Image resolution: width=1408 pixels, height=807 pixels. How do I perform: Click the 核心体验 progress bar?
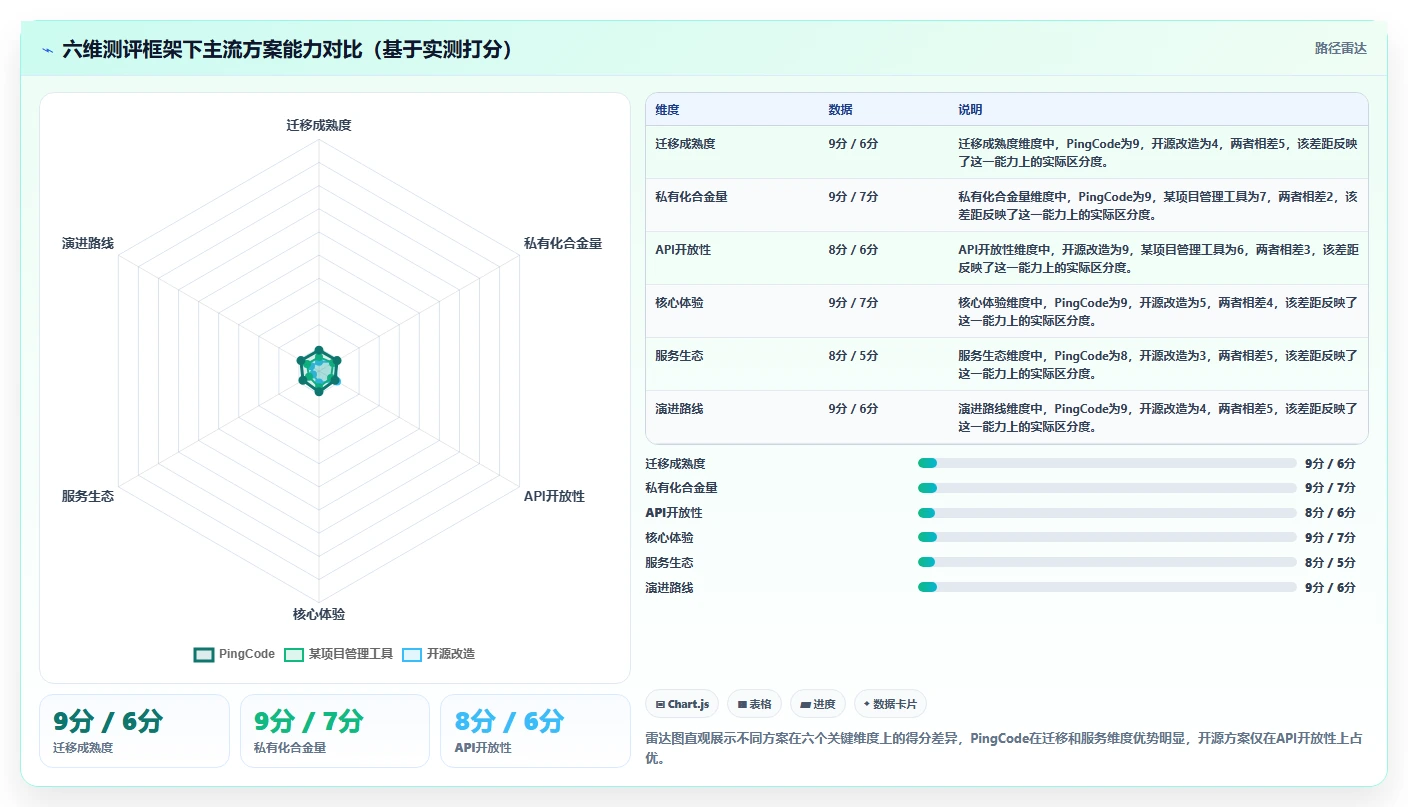tap(1107, 537)
